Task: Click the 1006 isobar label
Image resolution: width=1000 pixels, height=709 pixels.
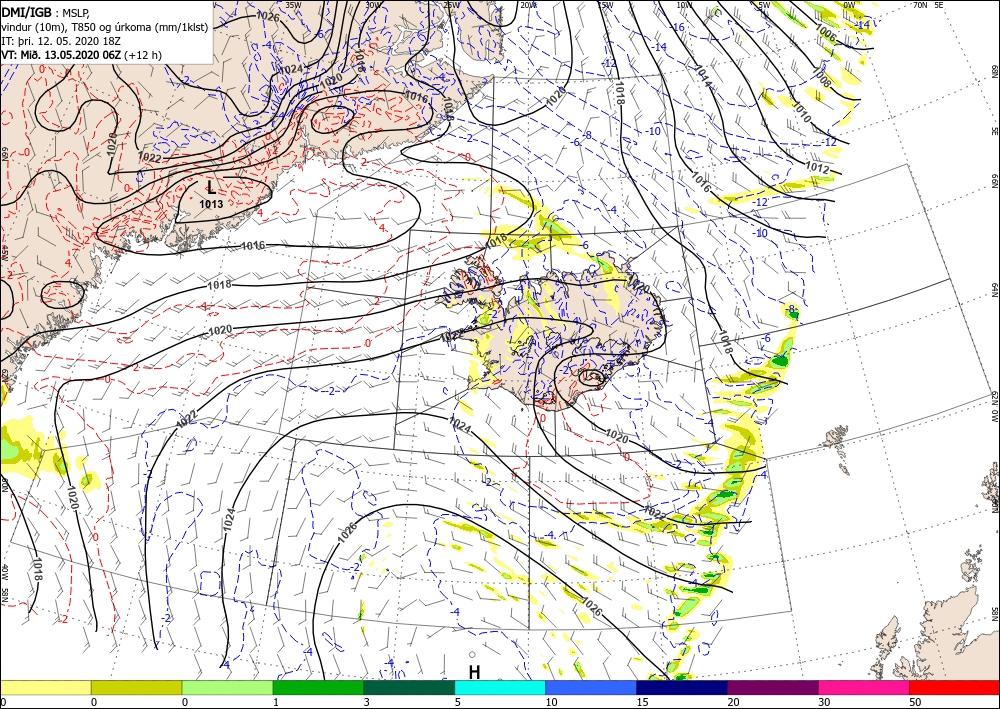Action: (x=825, y=33)
